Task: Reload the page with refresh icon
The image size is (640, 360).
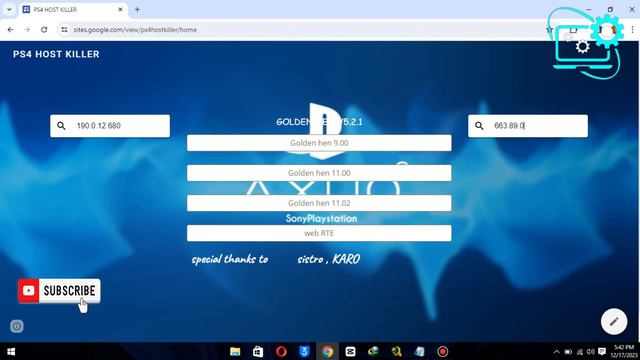Action: (44, 30)
